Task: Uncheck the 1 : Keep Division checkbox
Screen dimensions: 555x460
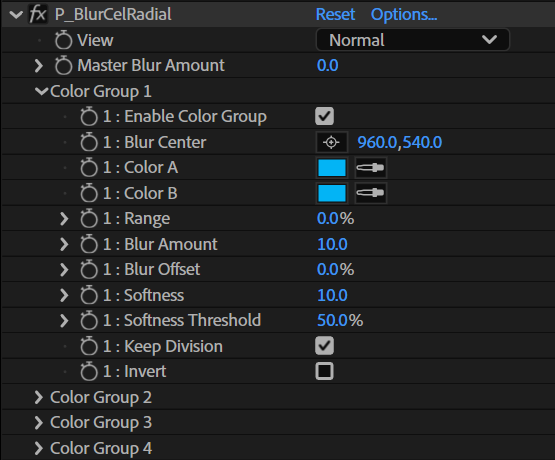Action: coord(324,346)
